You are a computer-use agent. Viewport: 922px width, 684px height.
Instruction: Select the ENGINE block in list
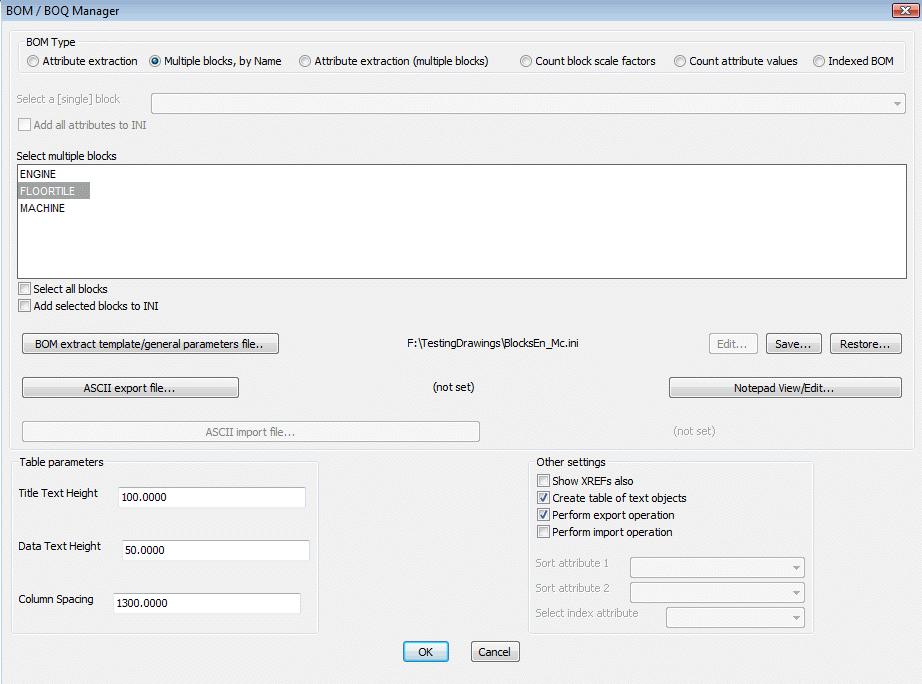(x=38, y=174)
